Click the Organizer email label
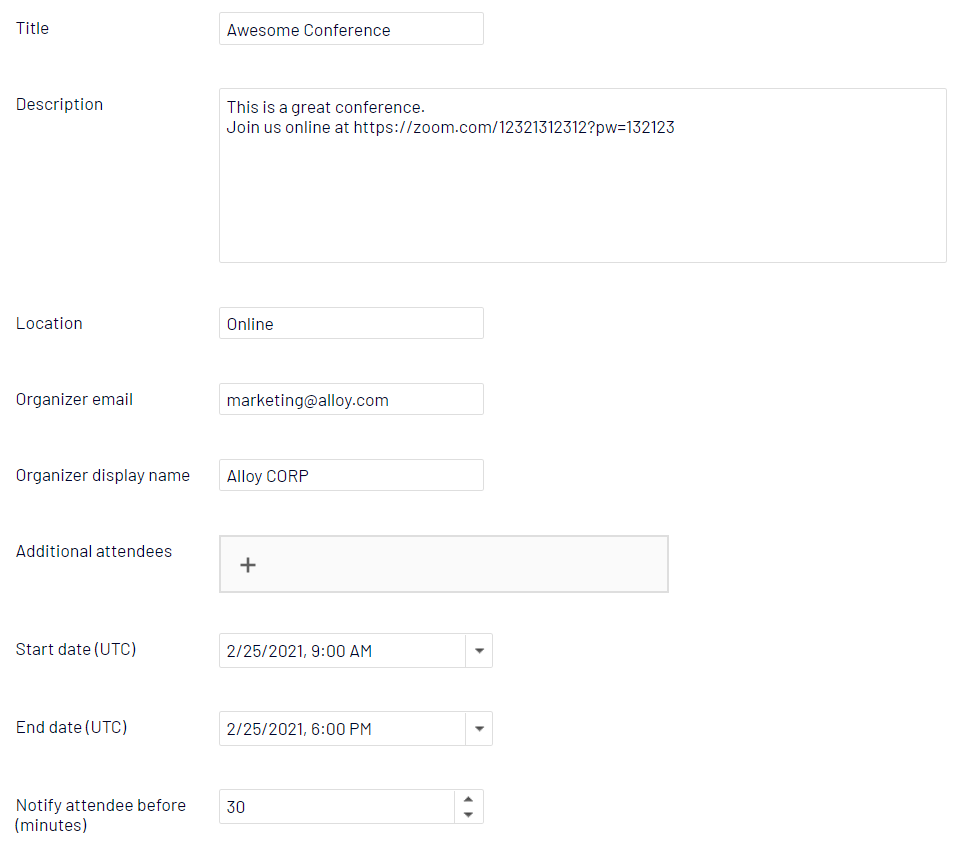955x860 pixels. click(74, 399)
